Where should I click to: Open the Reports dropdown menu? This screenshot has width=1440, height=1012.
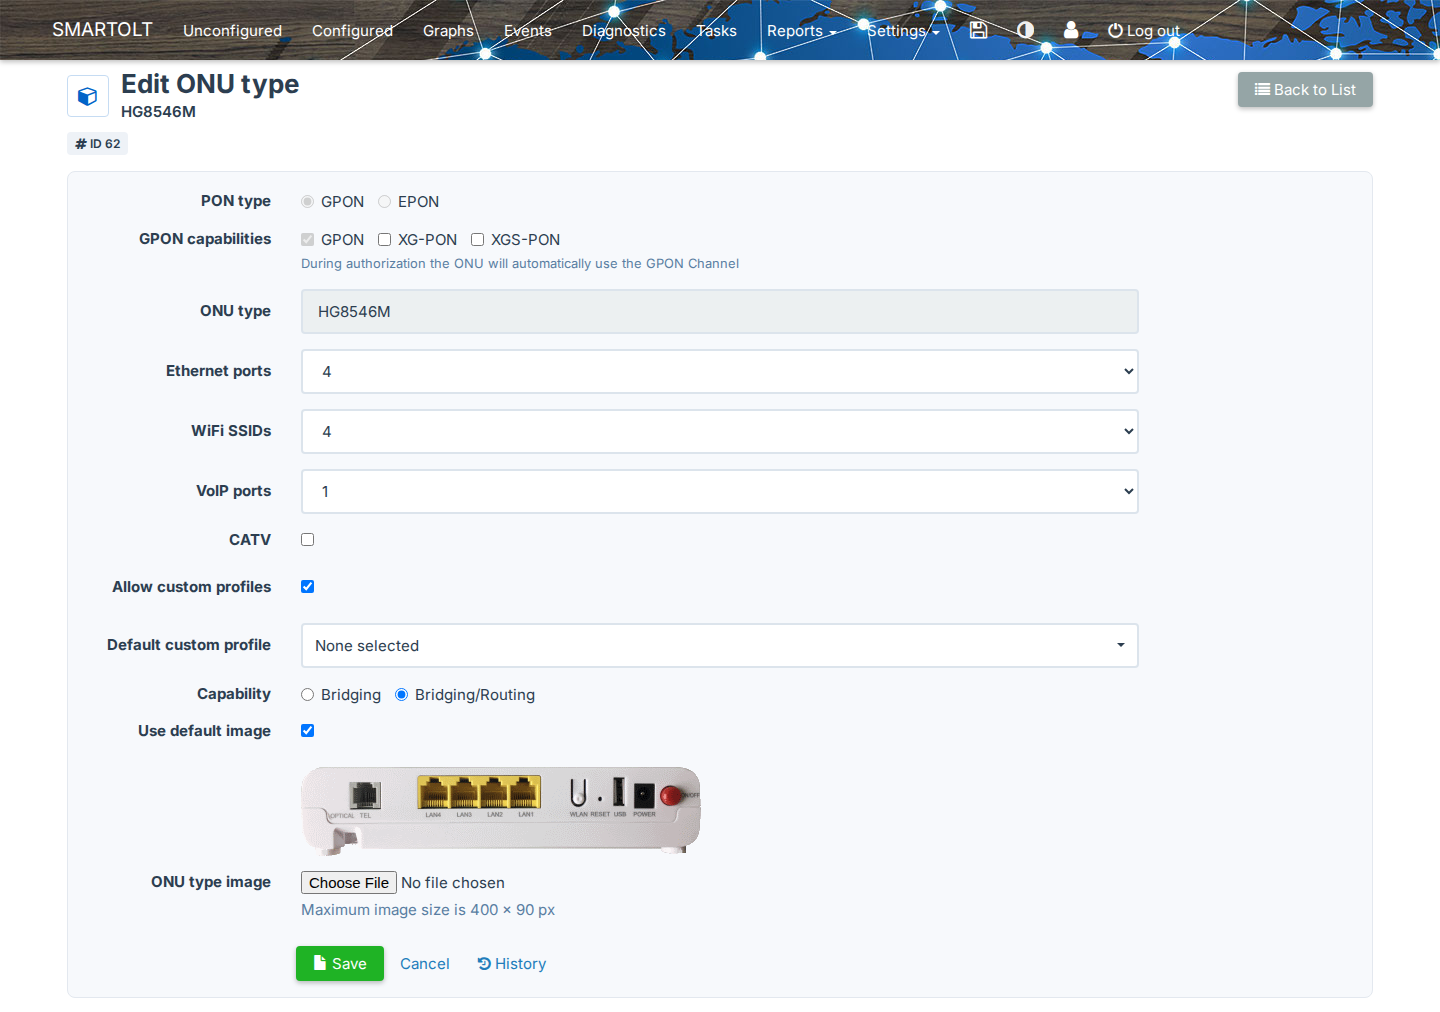(801, 31)
